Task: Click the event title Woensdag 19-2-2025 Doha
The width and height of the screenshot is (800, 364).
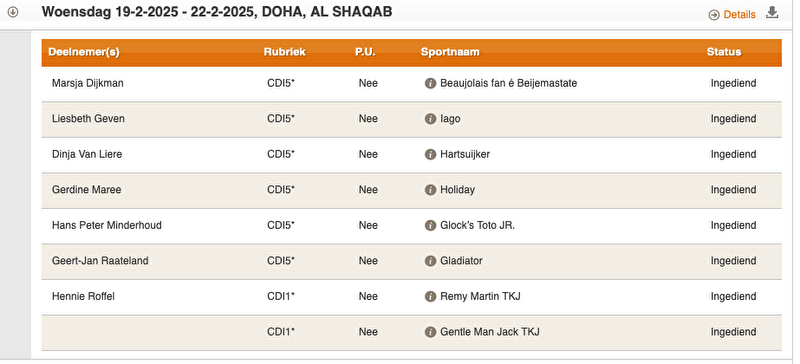Action: click(x=217, y=12)
